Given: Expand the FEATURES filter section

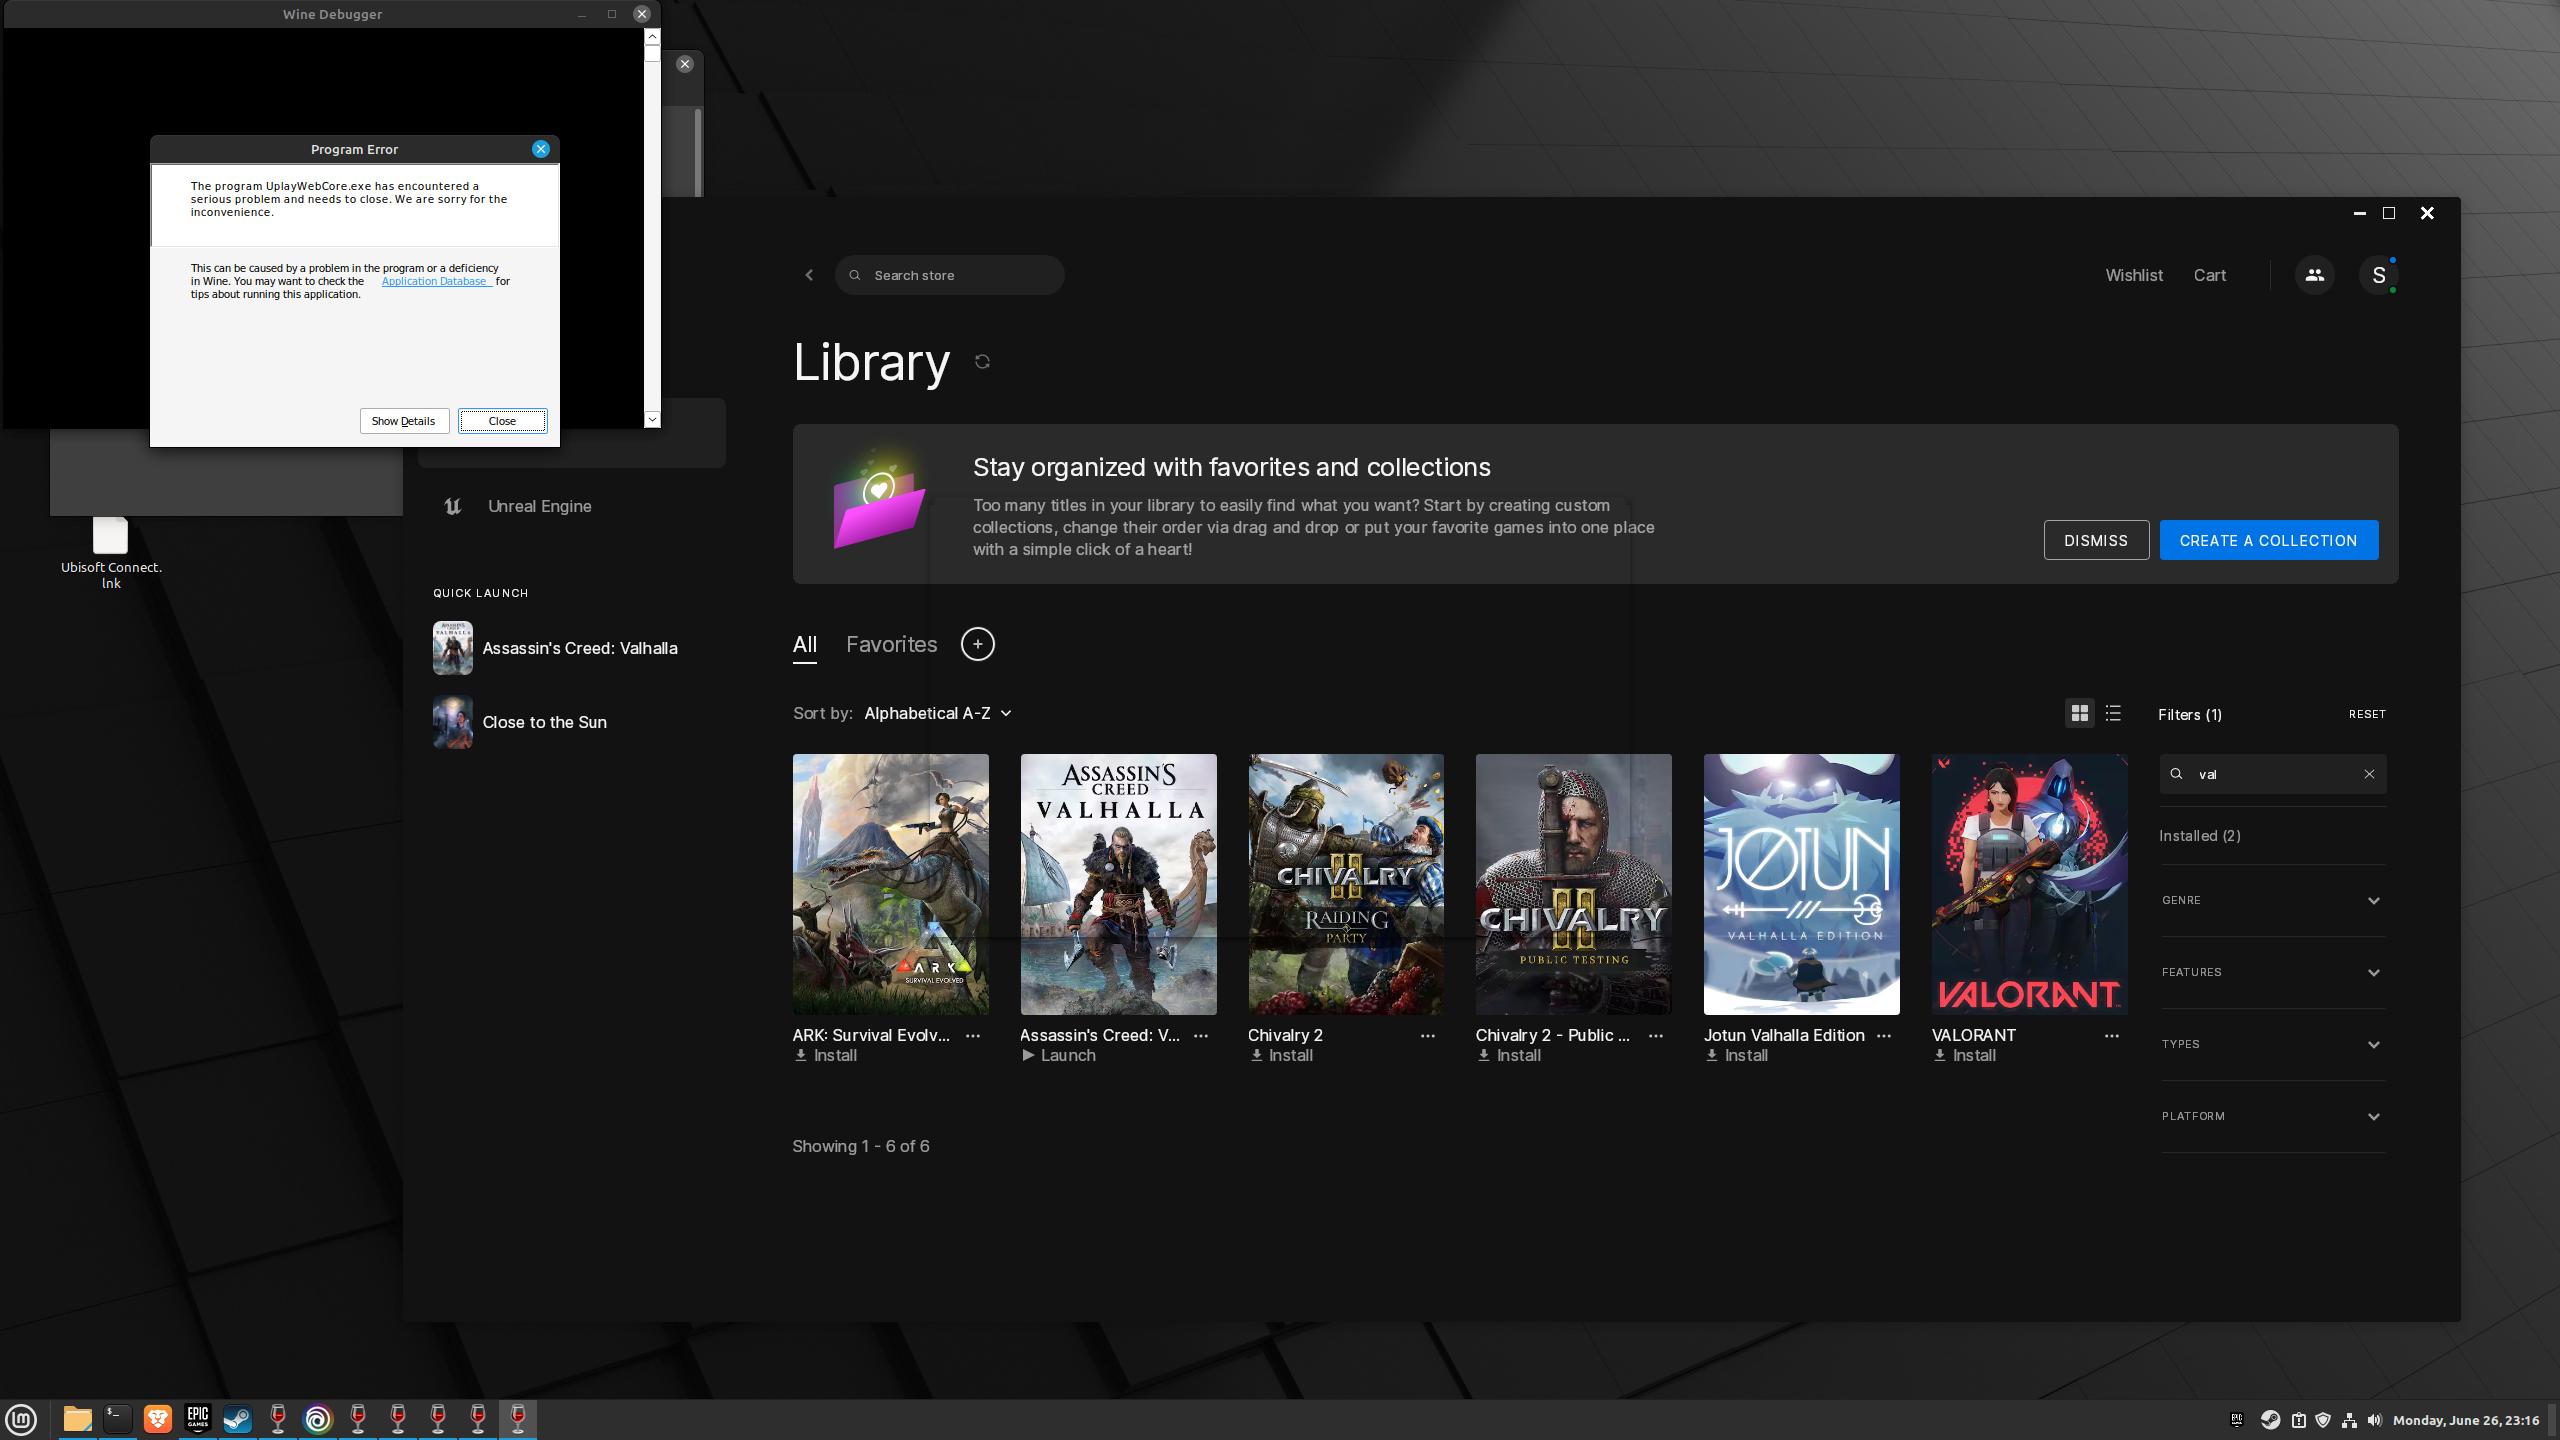Looking at the screenshot, I should [2272, 972].
